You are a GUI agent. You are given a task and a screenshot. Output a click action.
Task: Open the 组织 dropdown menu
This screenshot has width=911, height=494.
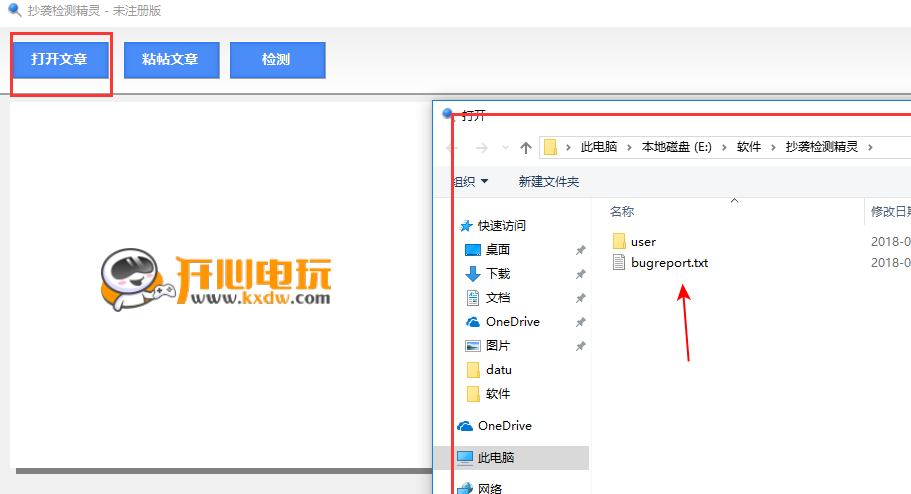(x=471, y=181)
